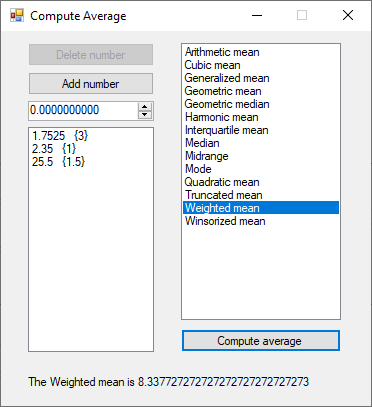Click the Weighted mean result text
This screenshot has width=372, height=407.
point(169,382)
